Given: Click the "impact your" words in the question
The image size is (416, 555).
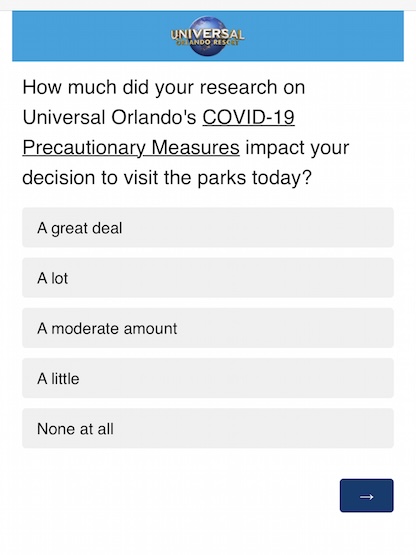Looking at the screenshot, I should pos(297,148).
